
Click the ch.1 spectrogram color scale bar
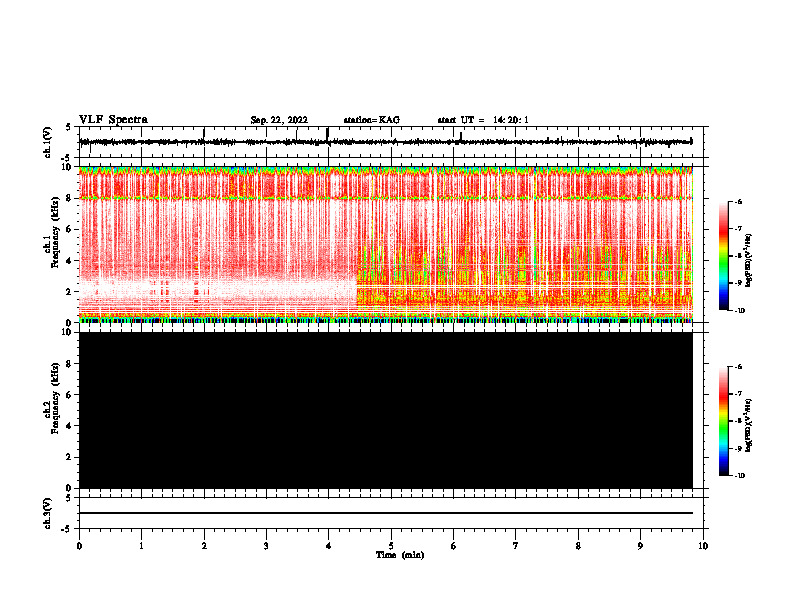pyautogui.click(x=723, y=256)
